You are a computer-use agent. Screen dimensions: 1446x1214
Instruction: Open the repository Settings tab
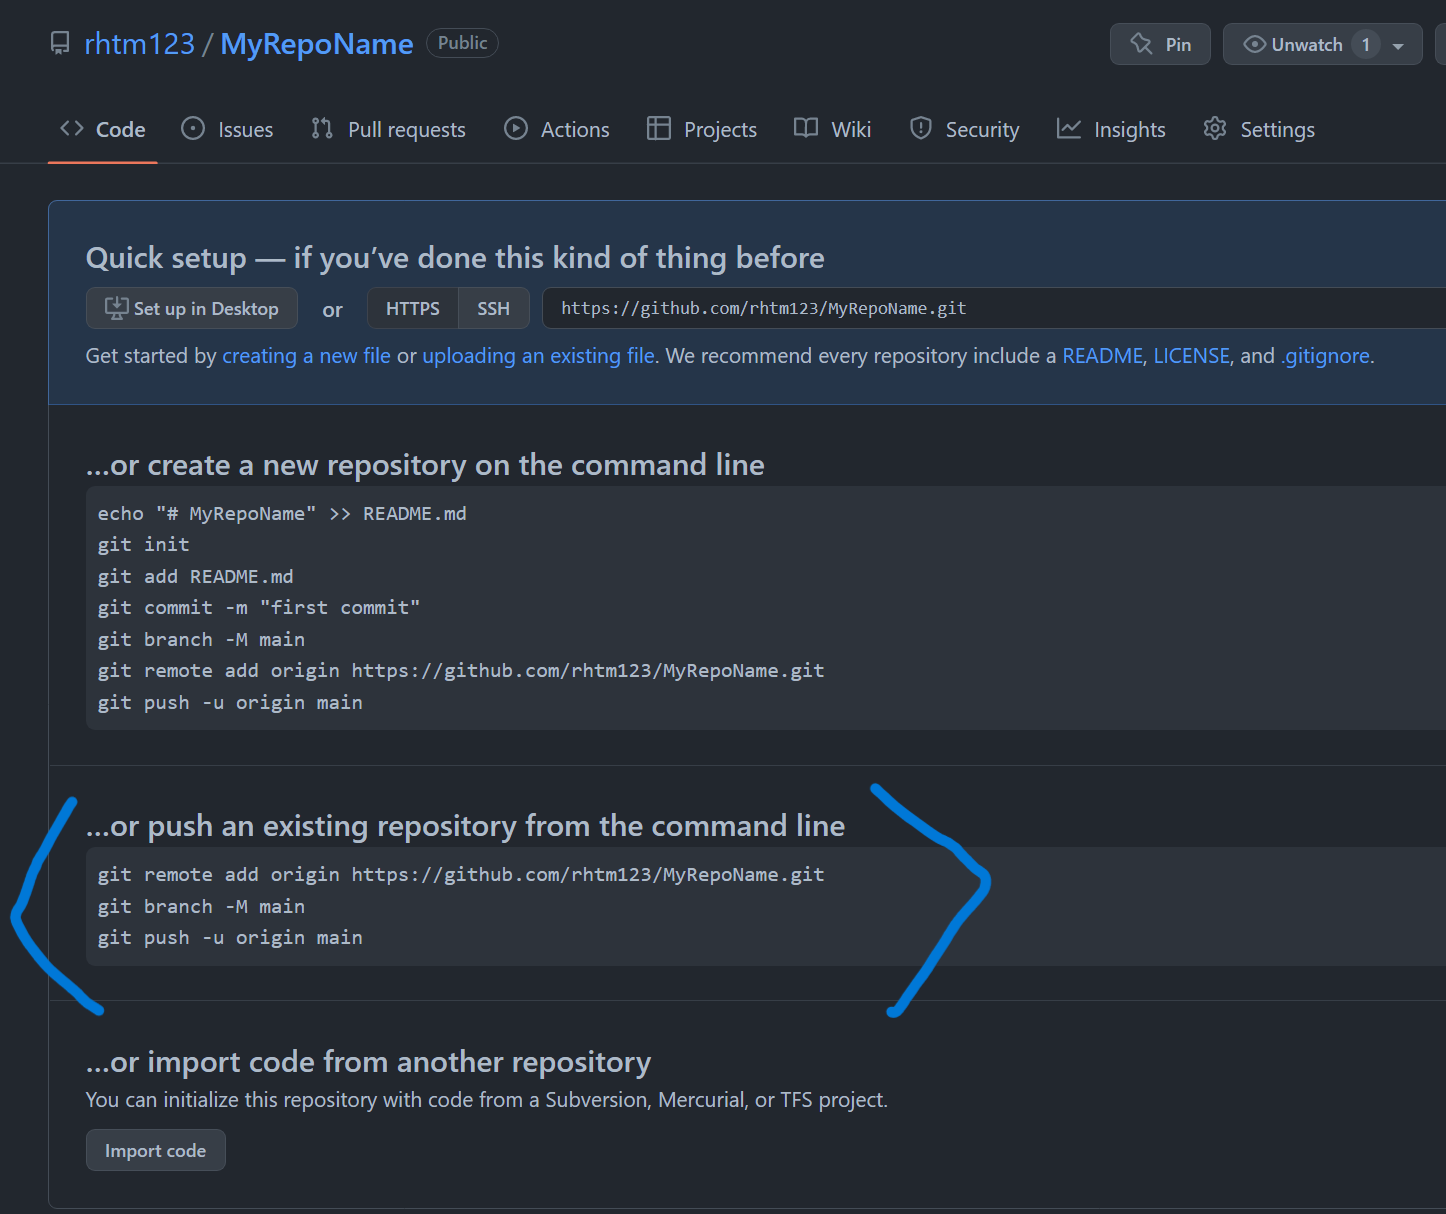1259,130
